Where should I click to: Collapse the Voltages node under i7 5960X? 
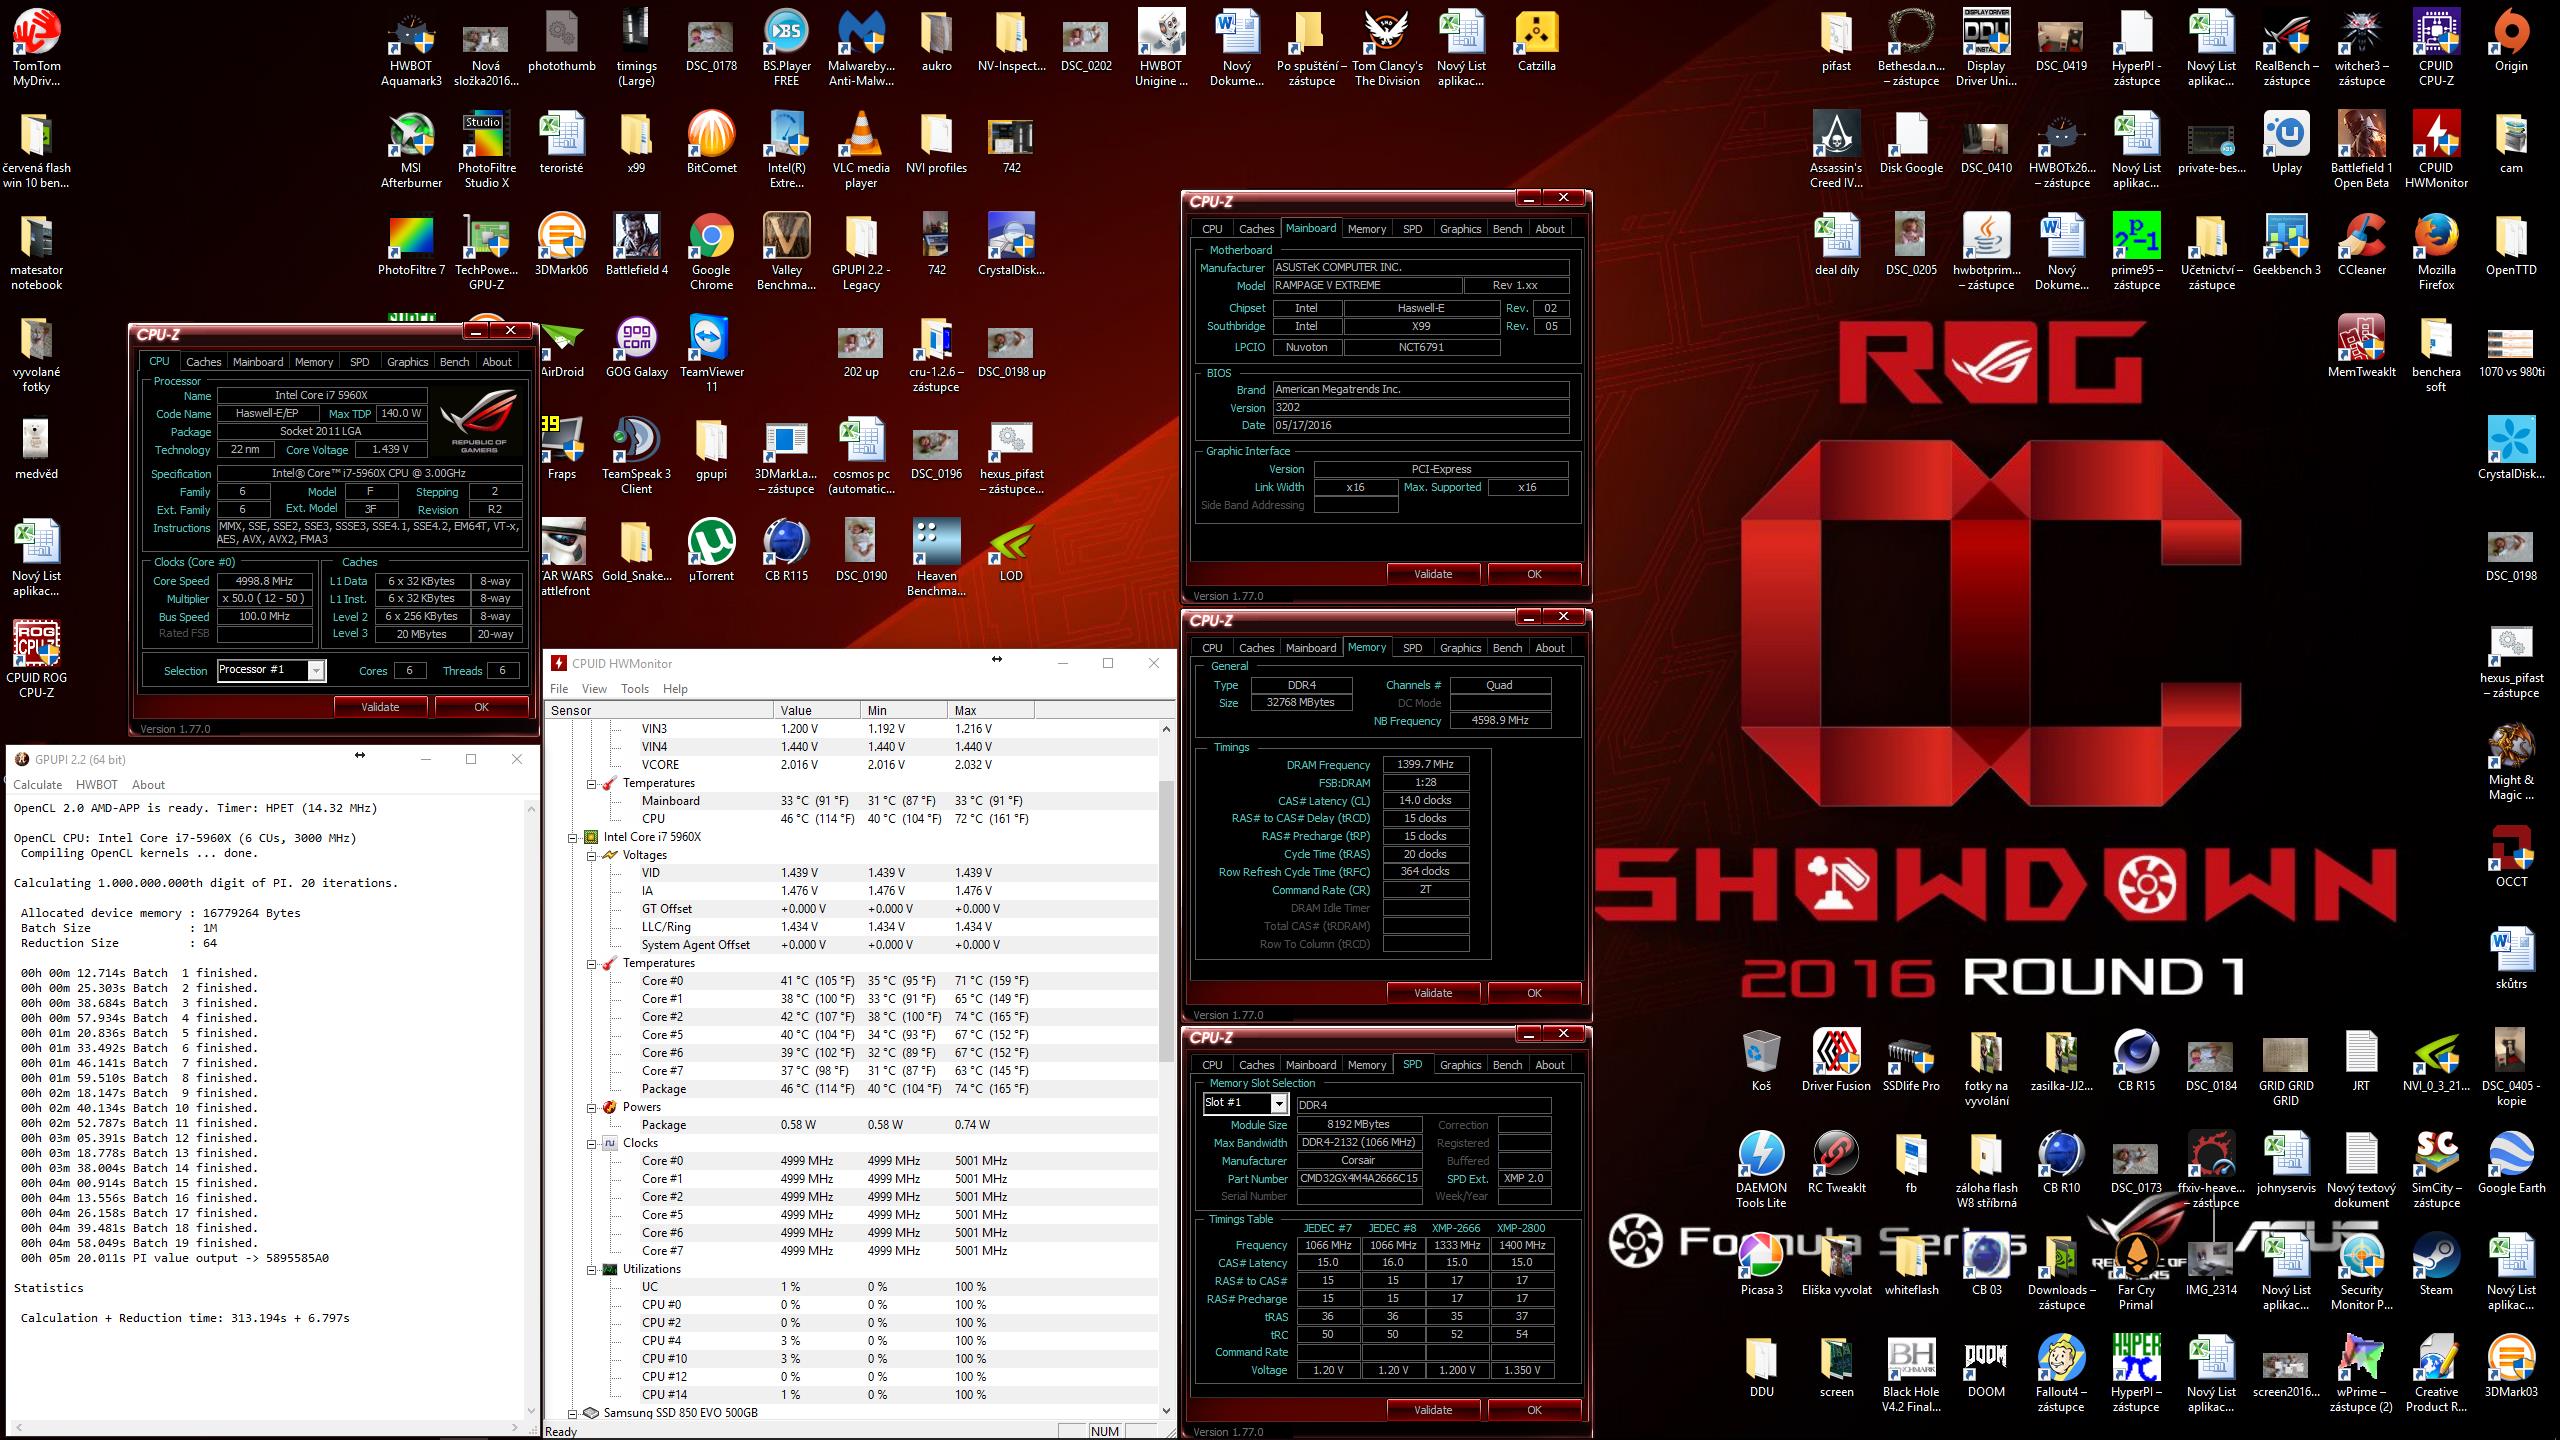click(591, 855)
